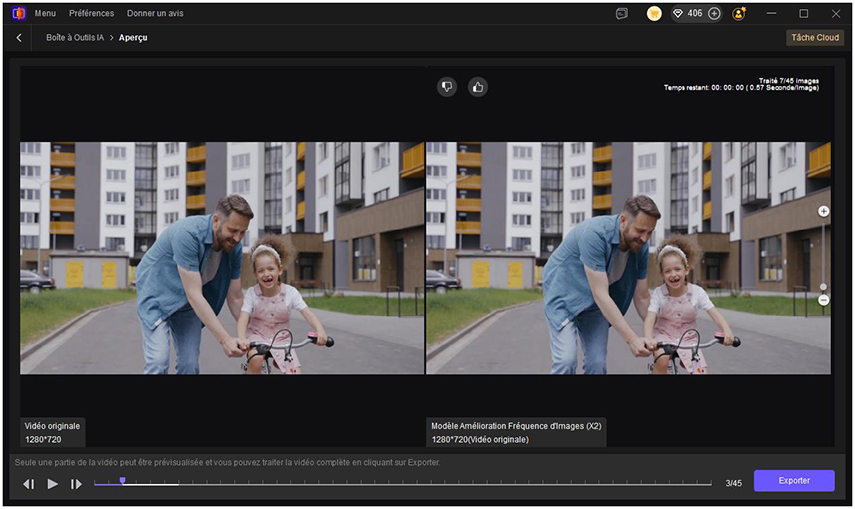
Task: Click the Temps restant status text
Action: click(741, 88)
